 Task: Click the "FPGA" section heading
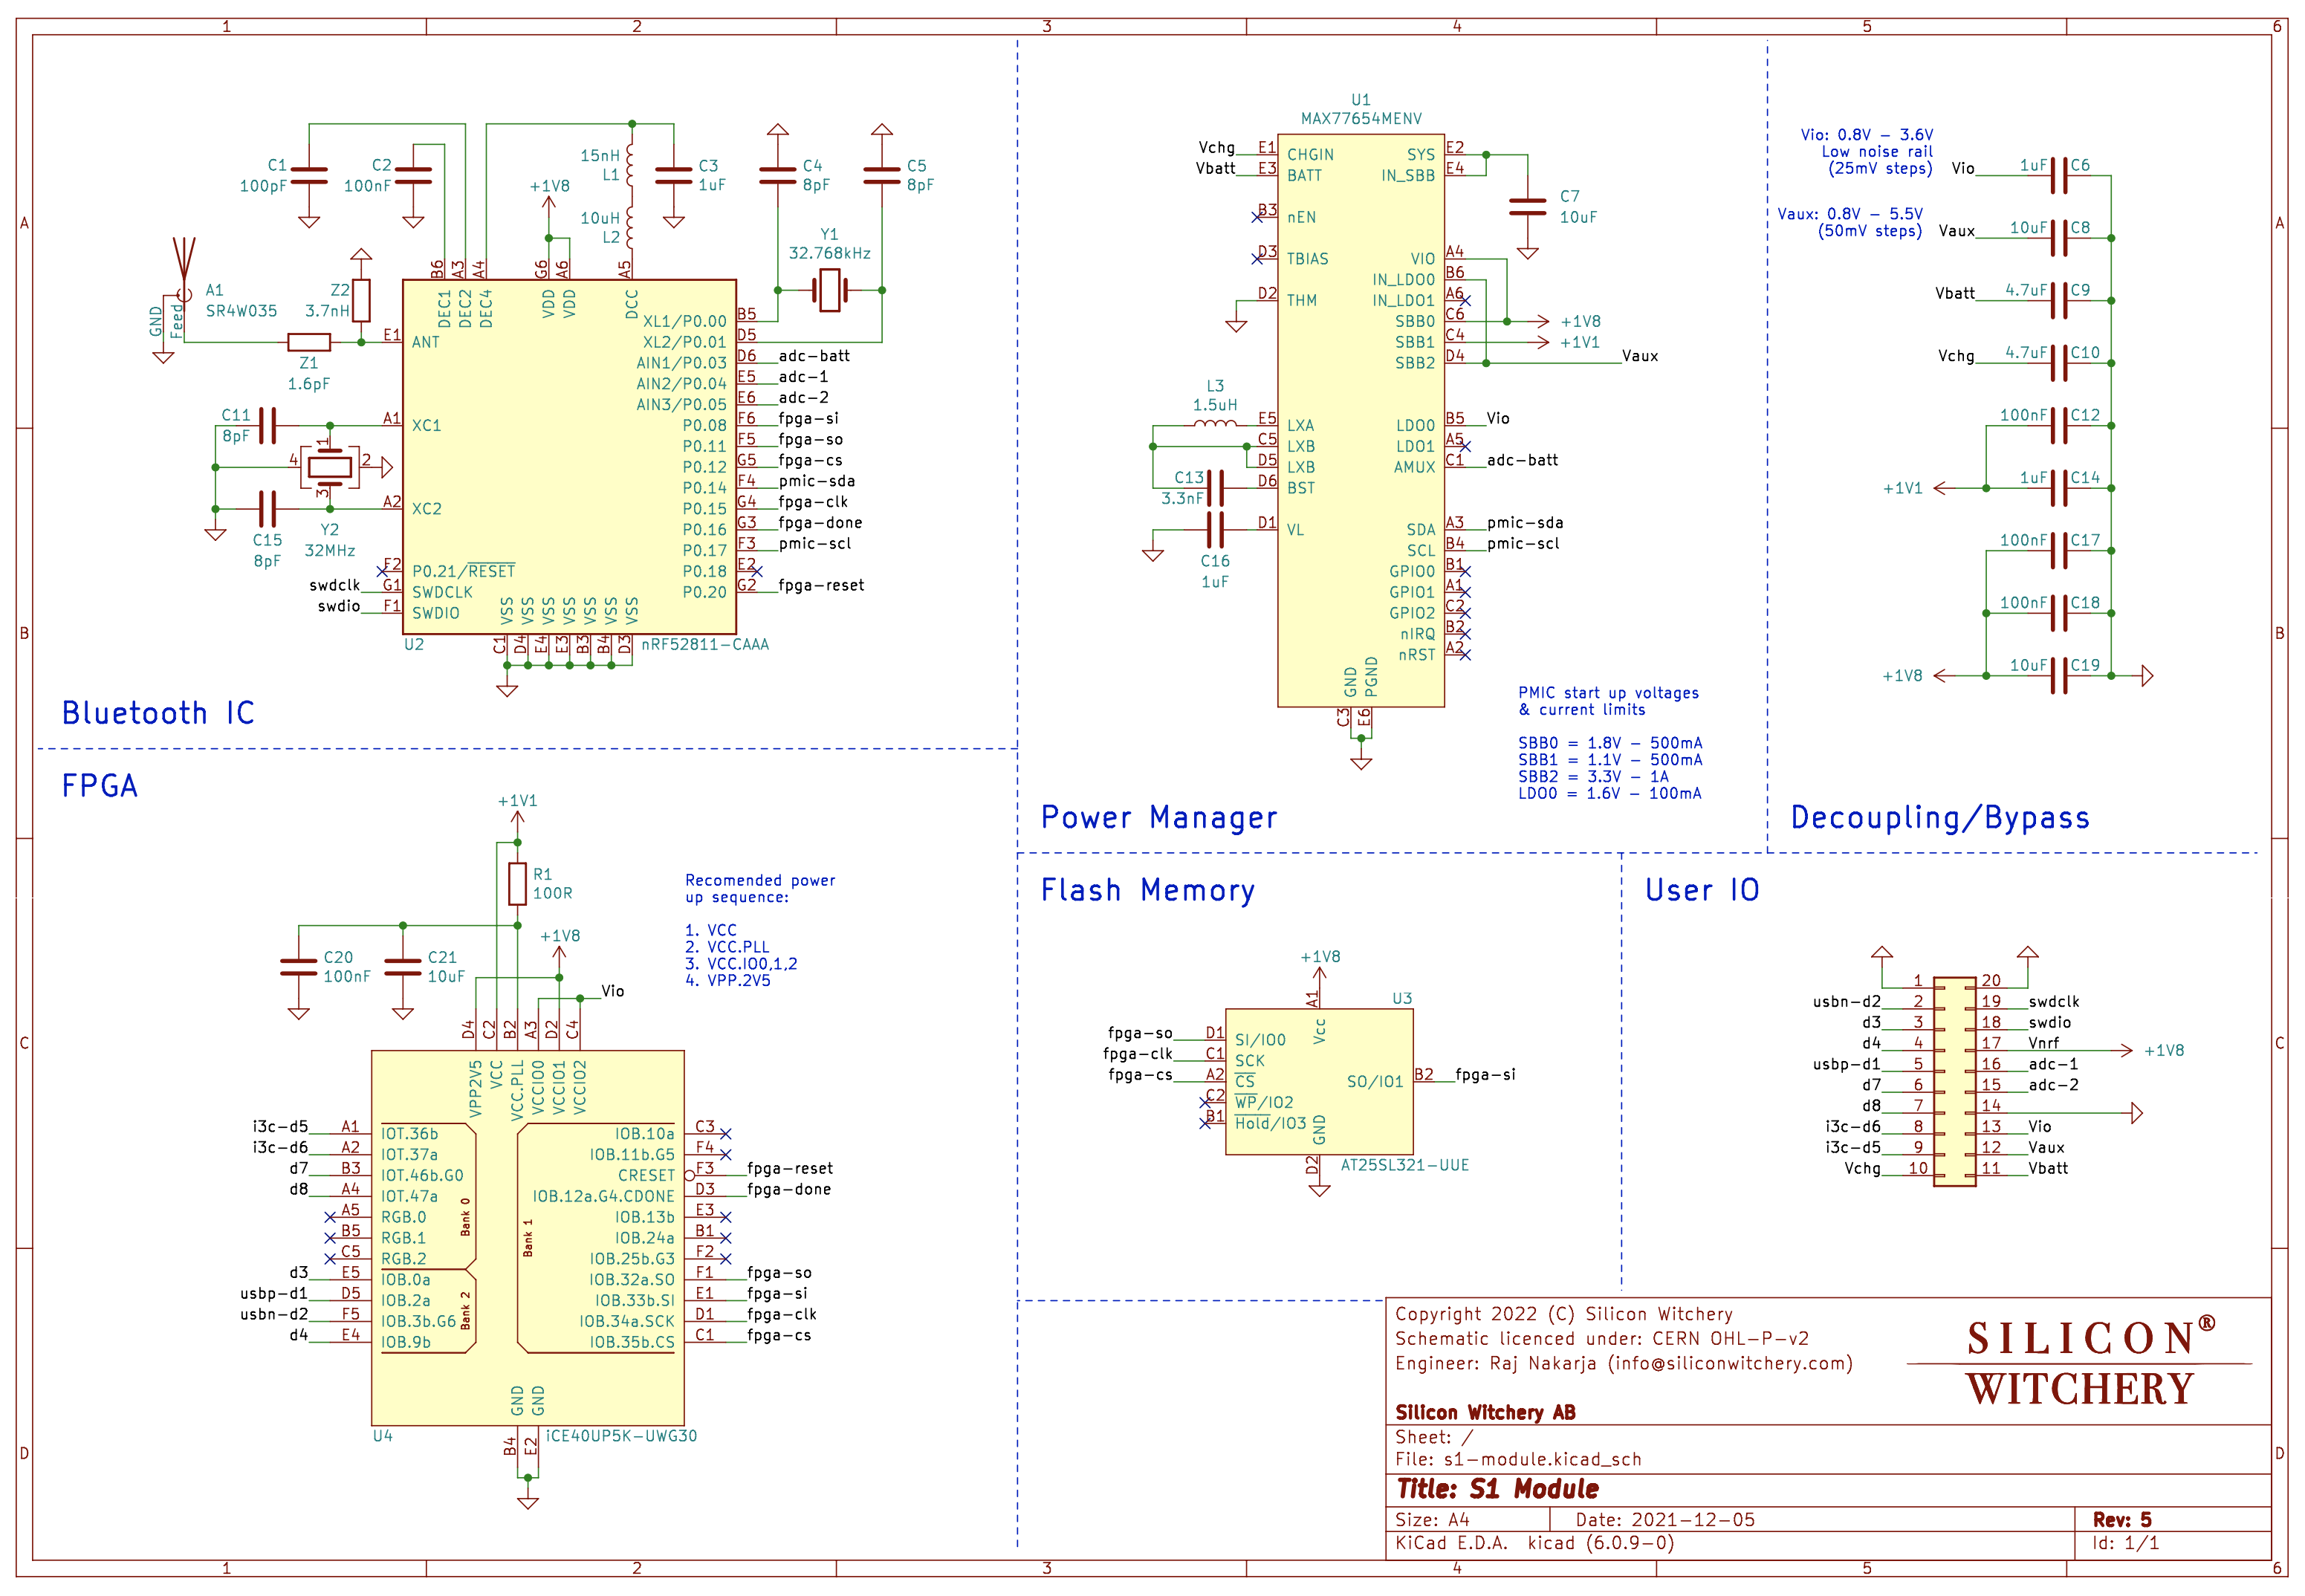tap(100, 786)
